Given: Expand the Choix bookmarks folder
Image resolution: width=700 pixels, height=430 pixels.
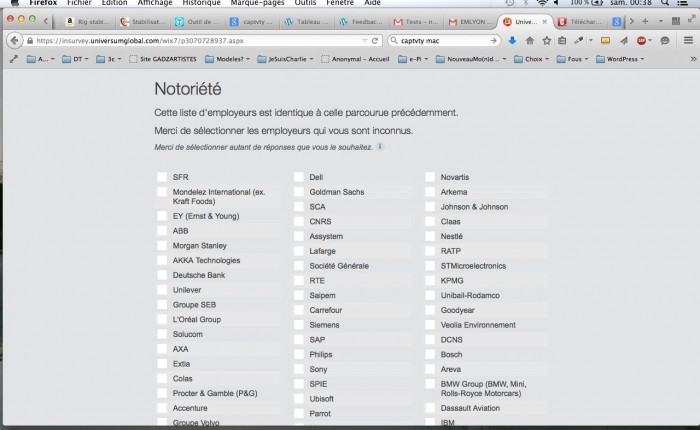Looking at the screenshot, I should [531, 59].
